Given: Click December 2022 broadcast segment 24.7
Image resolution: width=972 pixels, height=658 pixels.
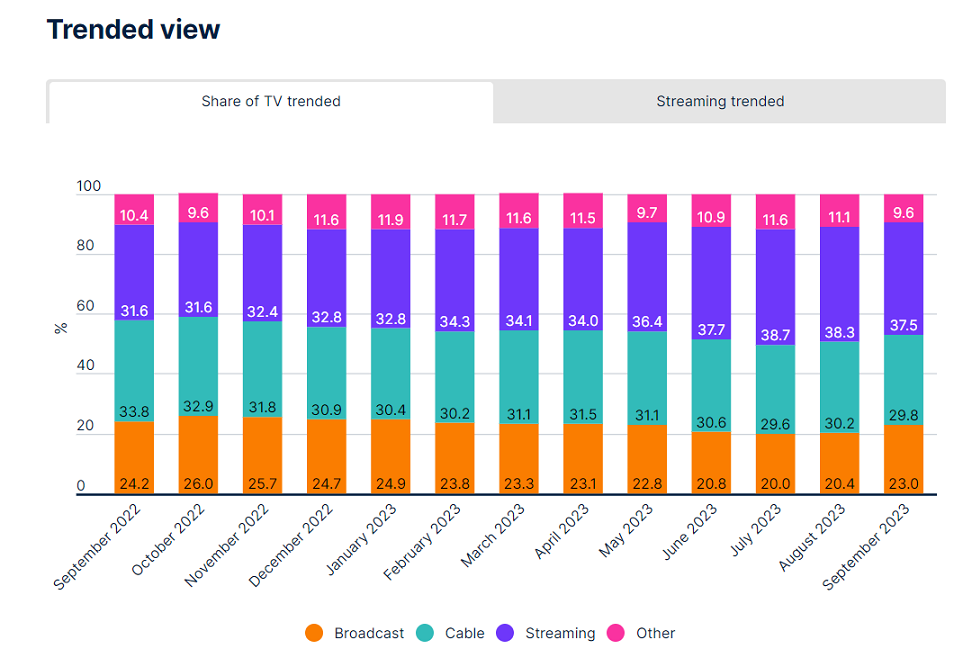Looking at the screenshot, I should pos(326,457).
